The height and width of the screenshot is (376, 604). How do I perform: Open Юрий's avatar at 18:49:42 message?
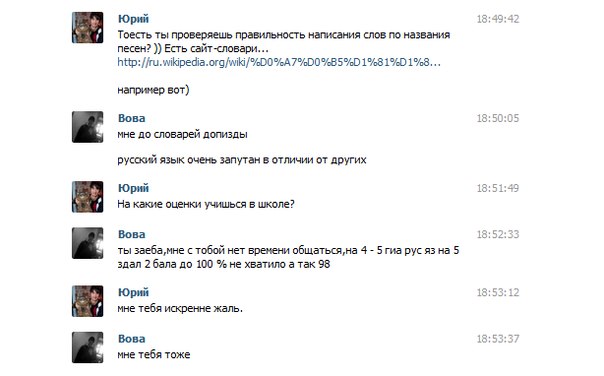pyautogui.click(x=87, y=27)
